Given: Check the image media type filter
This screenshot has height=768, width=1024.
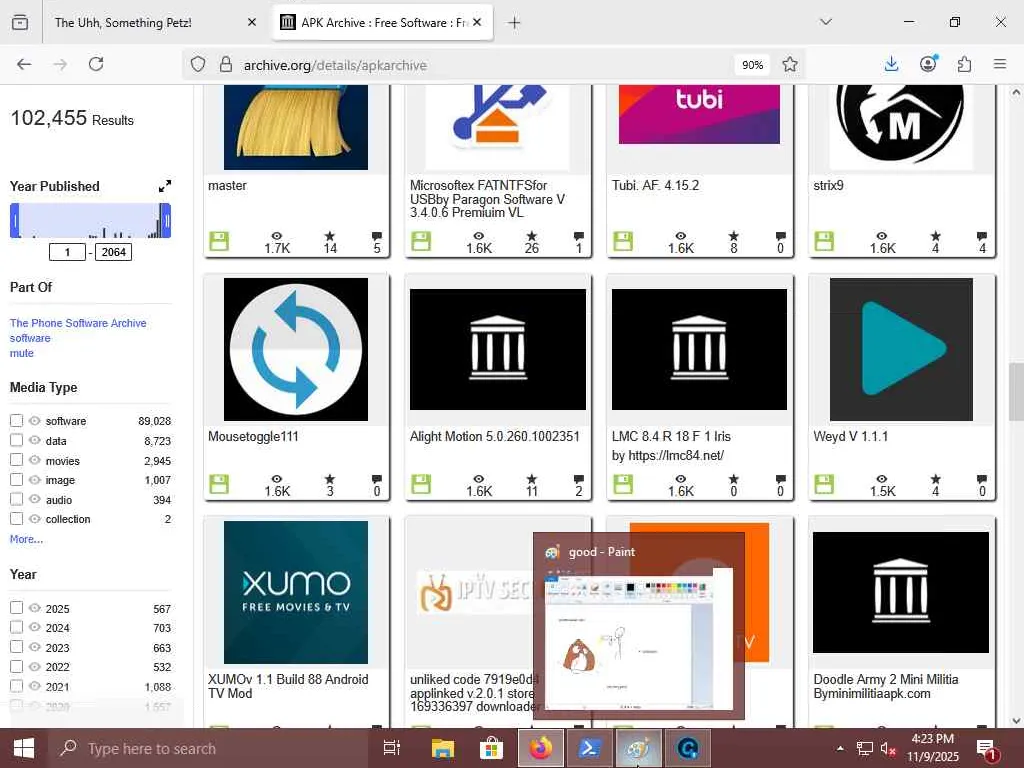Looking at the screenshot, I should [x=16, y=479].
